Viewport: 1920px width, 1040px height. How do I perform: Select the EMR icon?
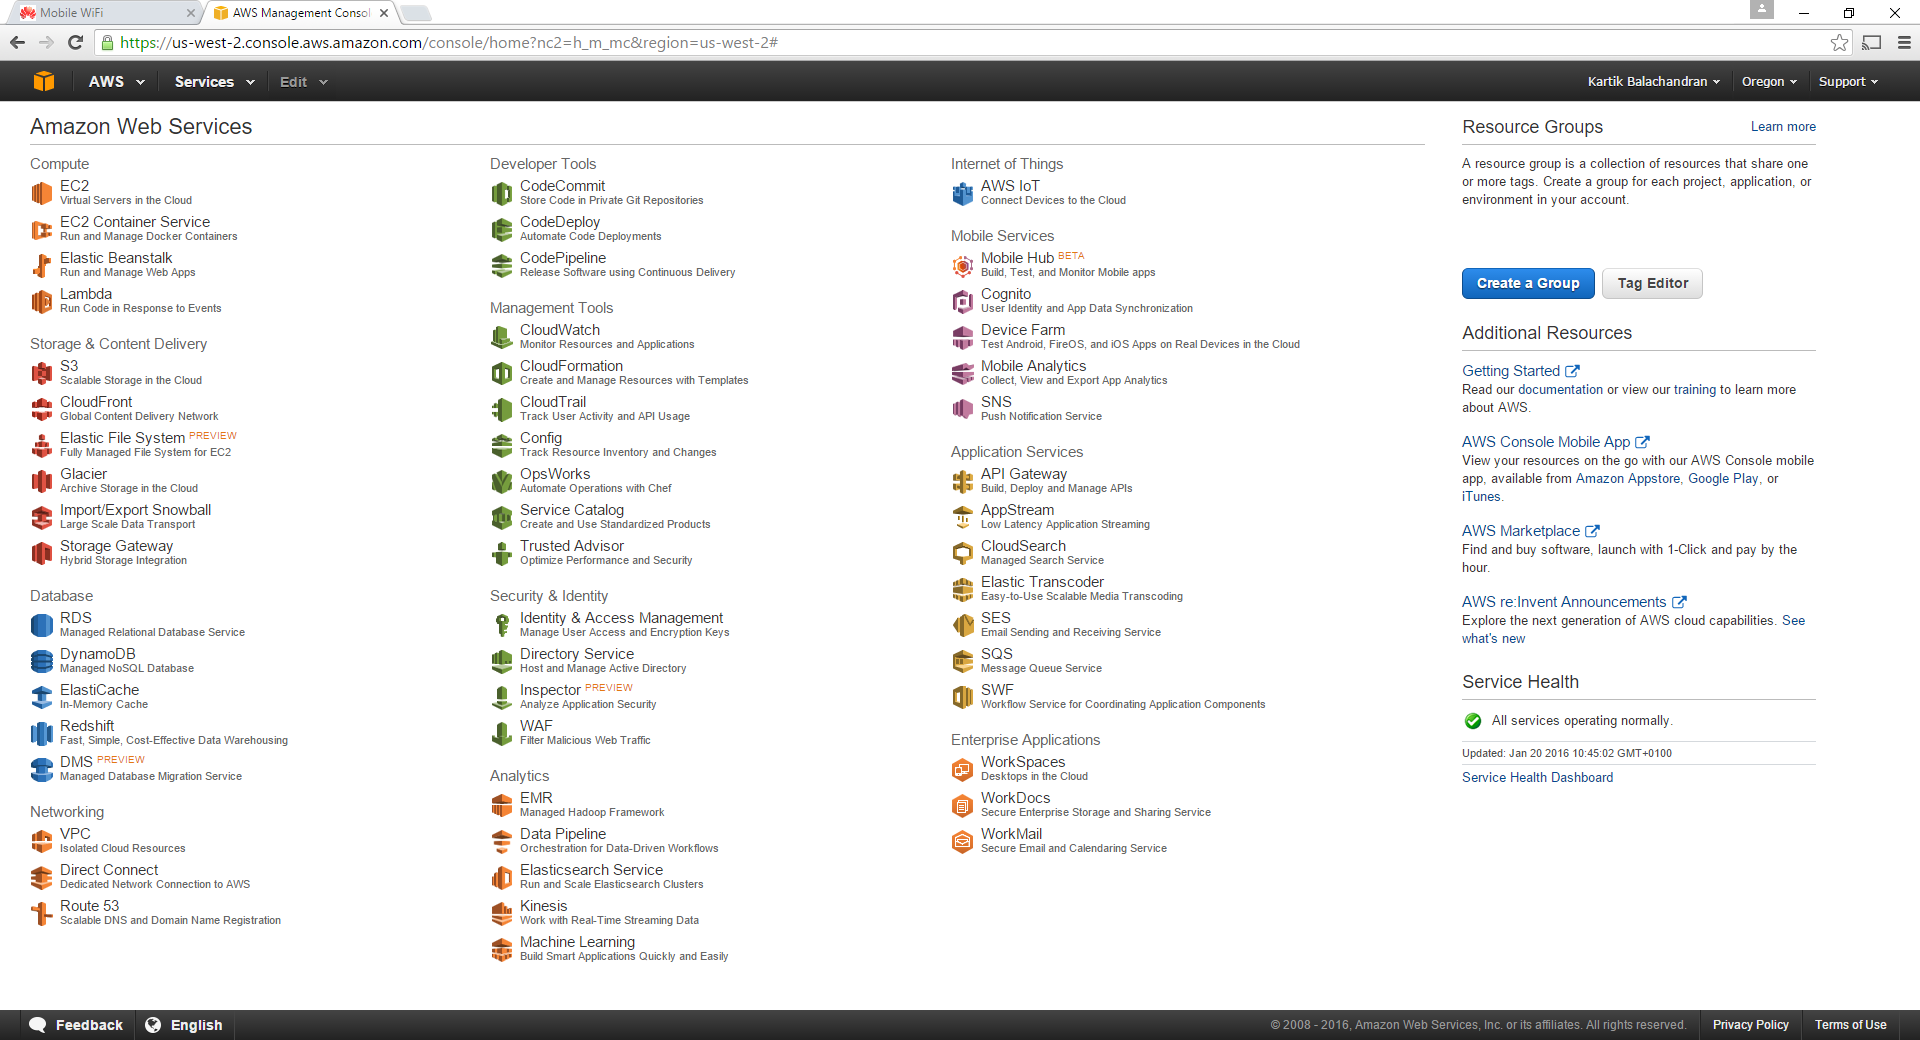pyautogui.click(x=502, y=805)
